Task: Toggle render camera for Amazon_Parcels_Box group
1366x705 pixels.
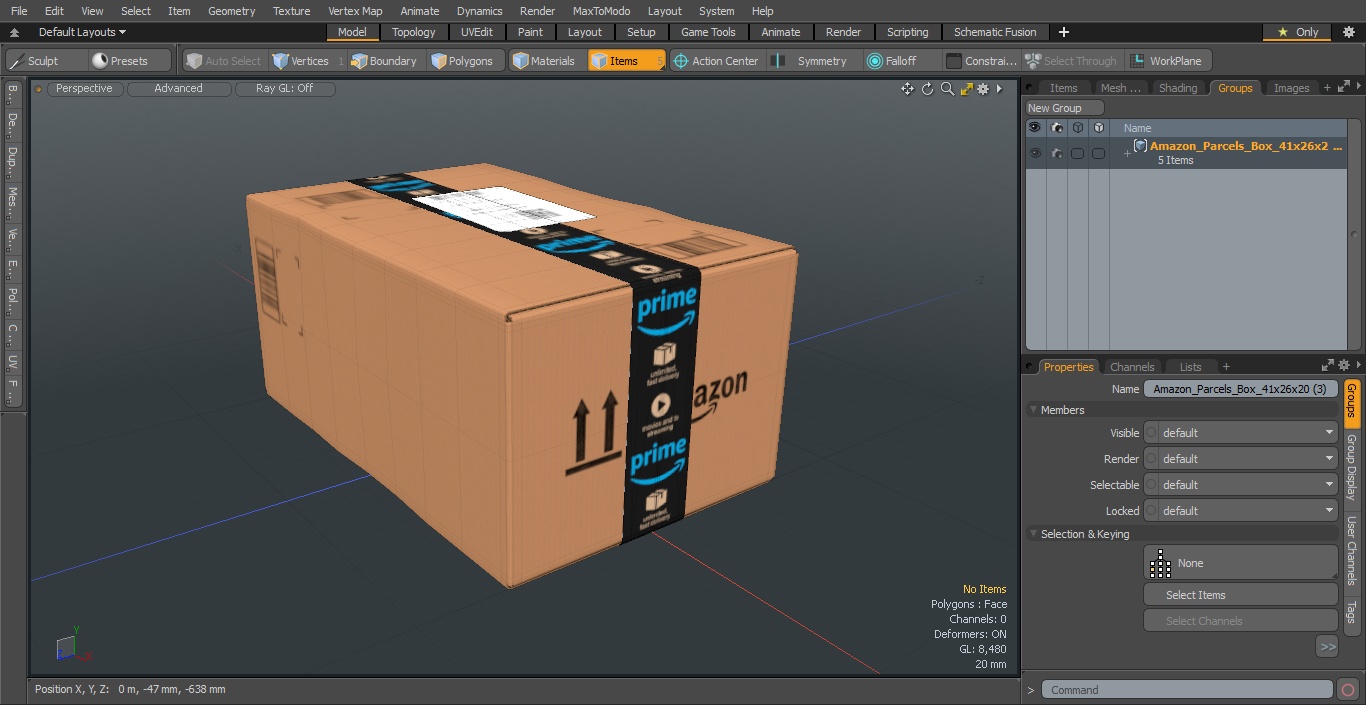Action: click(x=1056, y=153)
